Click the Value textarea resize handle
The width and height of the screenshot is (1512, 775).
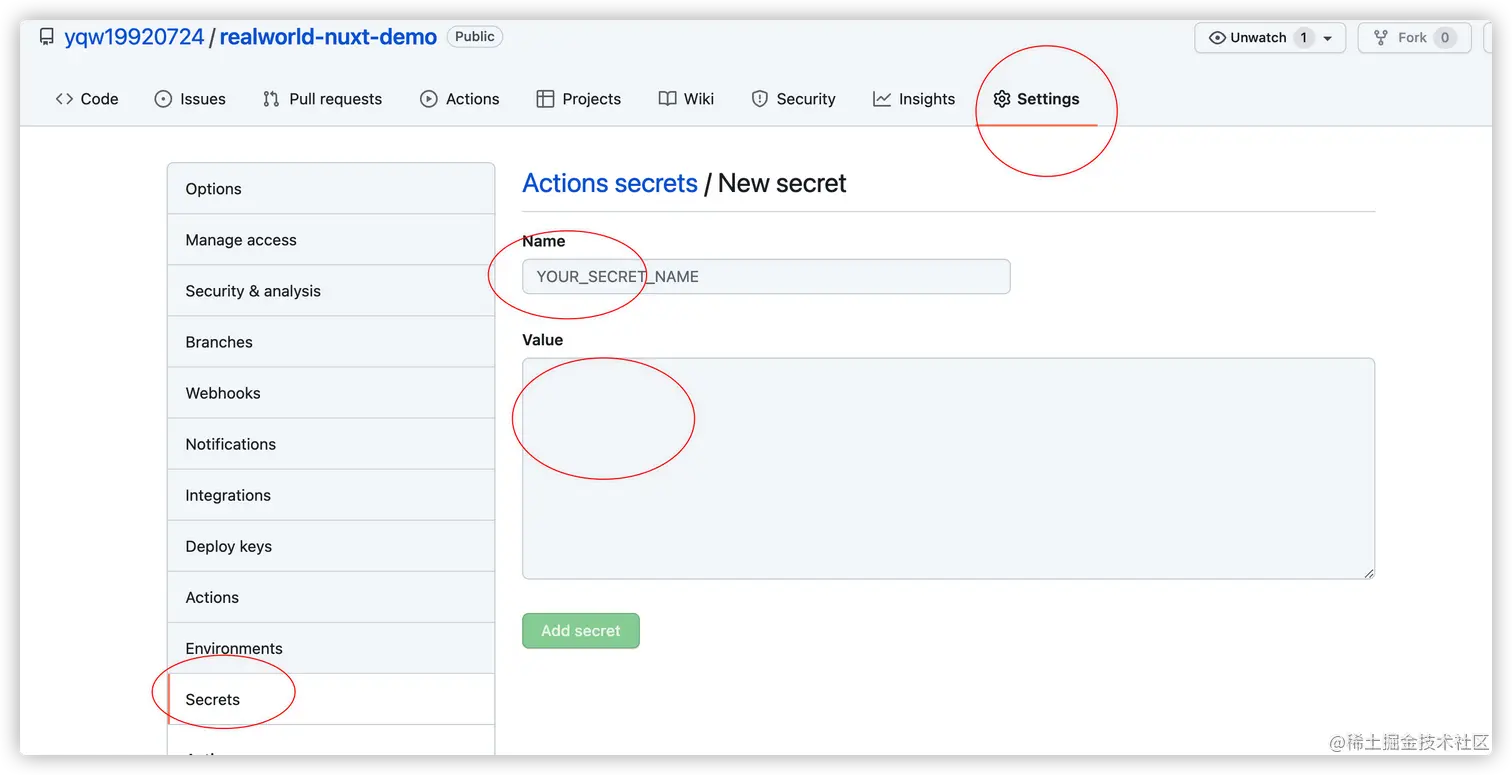(x=1368, y=572)
